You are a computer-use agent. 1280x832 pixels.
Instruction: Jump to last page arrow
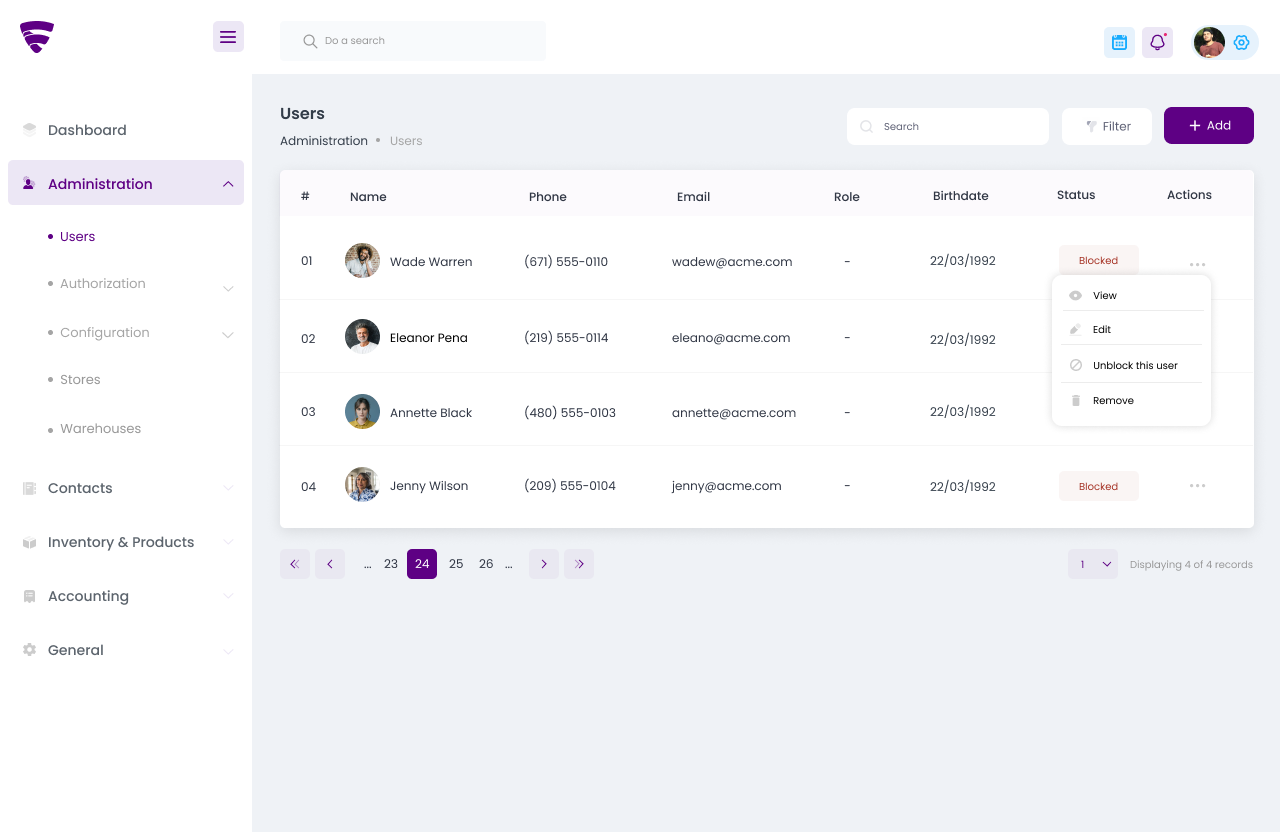(x=579, y=564)
